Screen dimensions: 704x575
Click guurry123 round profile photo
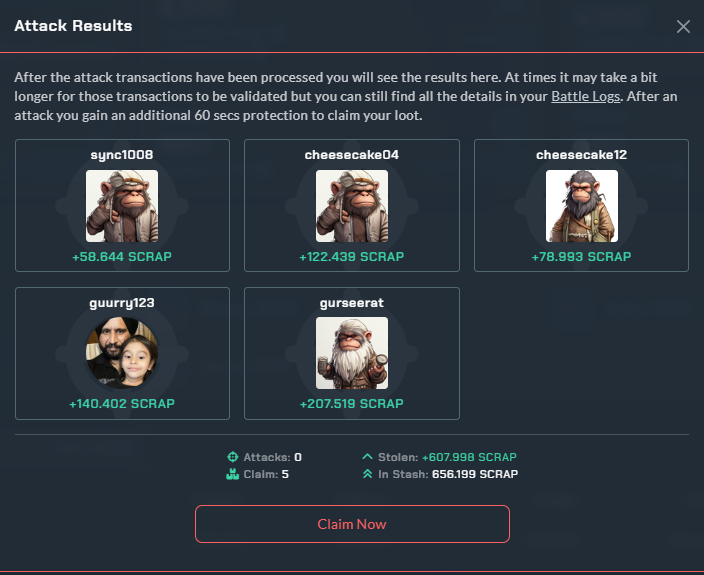point(122,353)
